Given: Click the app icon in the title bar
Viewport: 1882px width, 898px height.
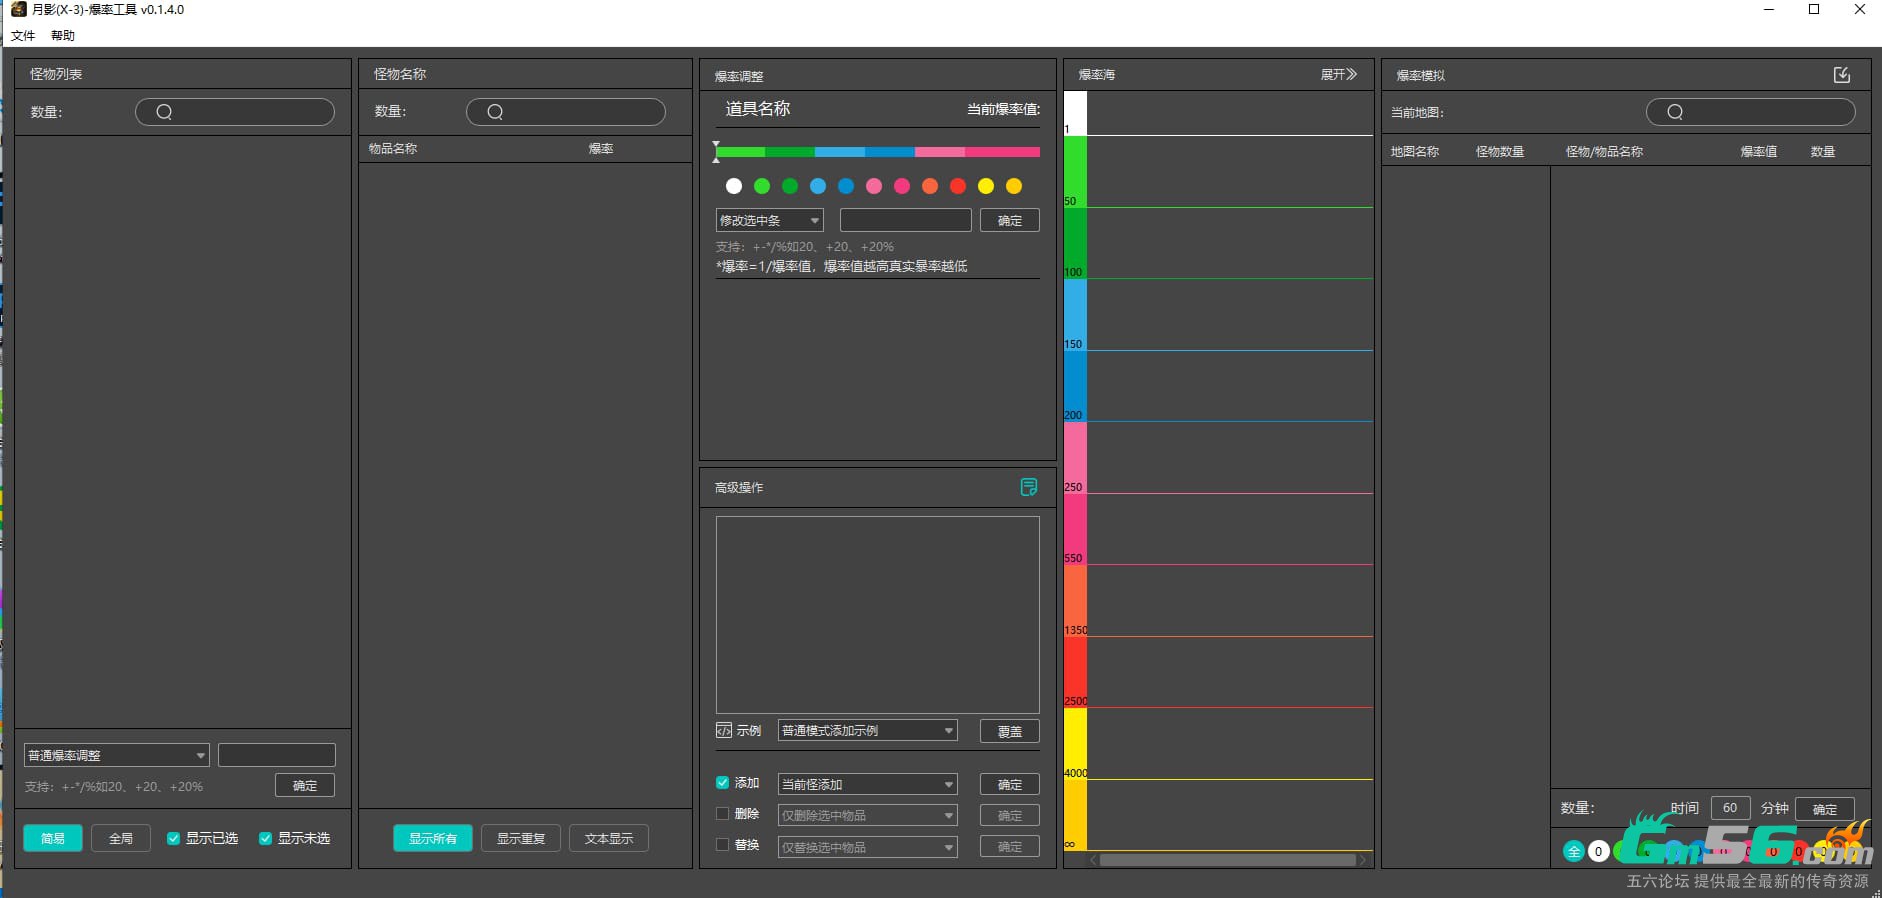Looking at the screenshot, I should pyautogui.click(x=18, y=9).
